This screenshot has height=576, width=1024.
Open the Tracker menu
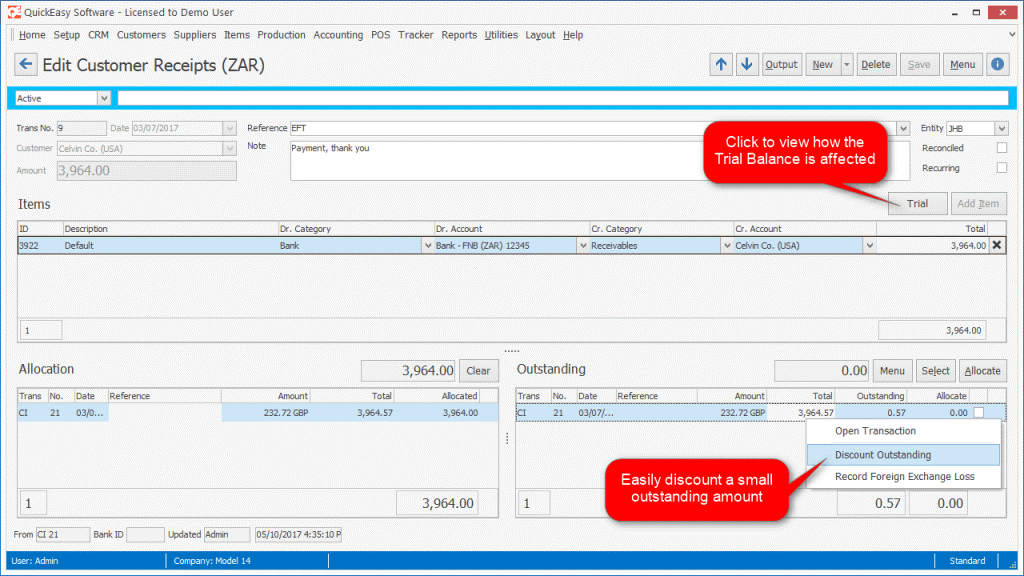pyautogui.click(x=415, y=35)
